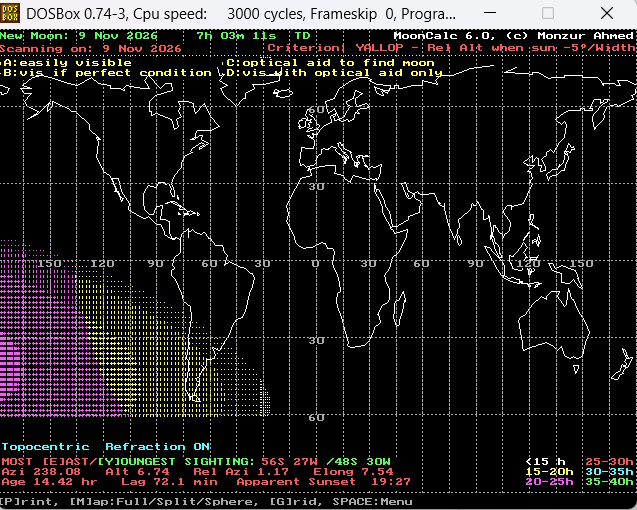Click the 'Lag 72.1 min' value
Image resolution: width=637 pixels, height=510 pixels.
coord(169,482)
